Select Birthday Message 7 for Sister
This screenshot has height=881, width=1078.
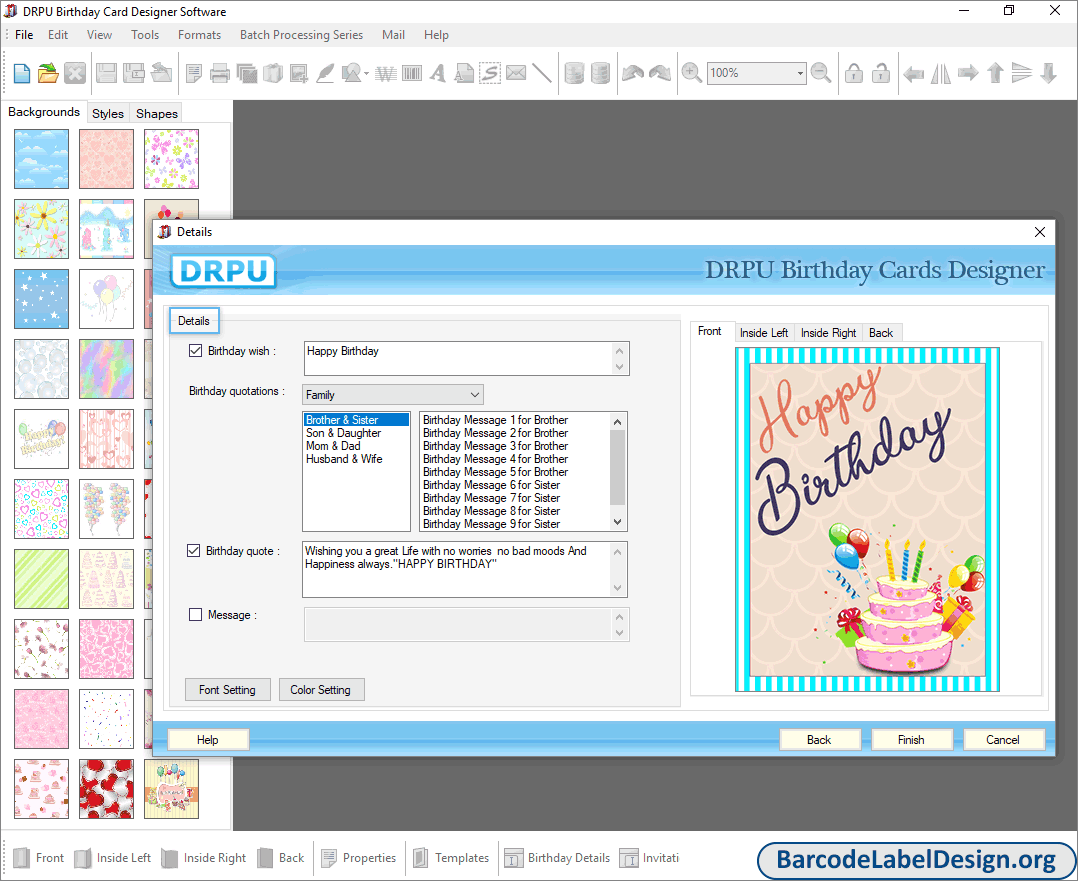(x=492, y=499)
